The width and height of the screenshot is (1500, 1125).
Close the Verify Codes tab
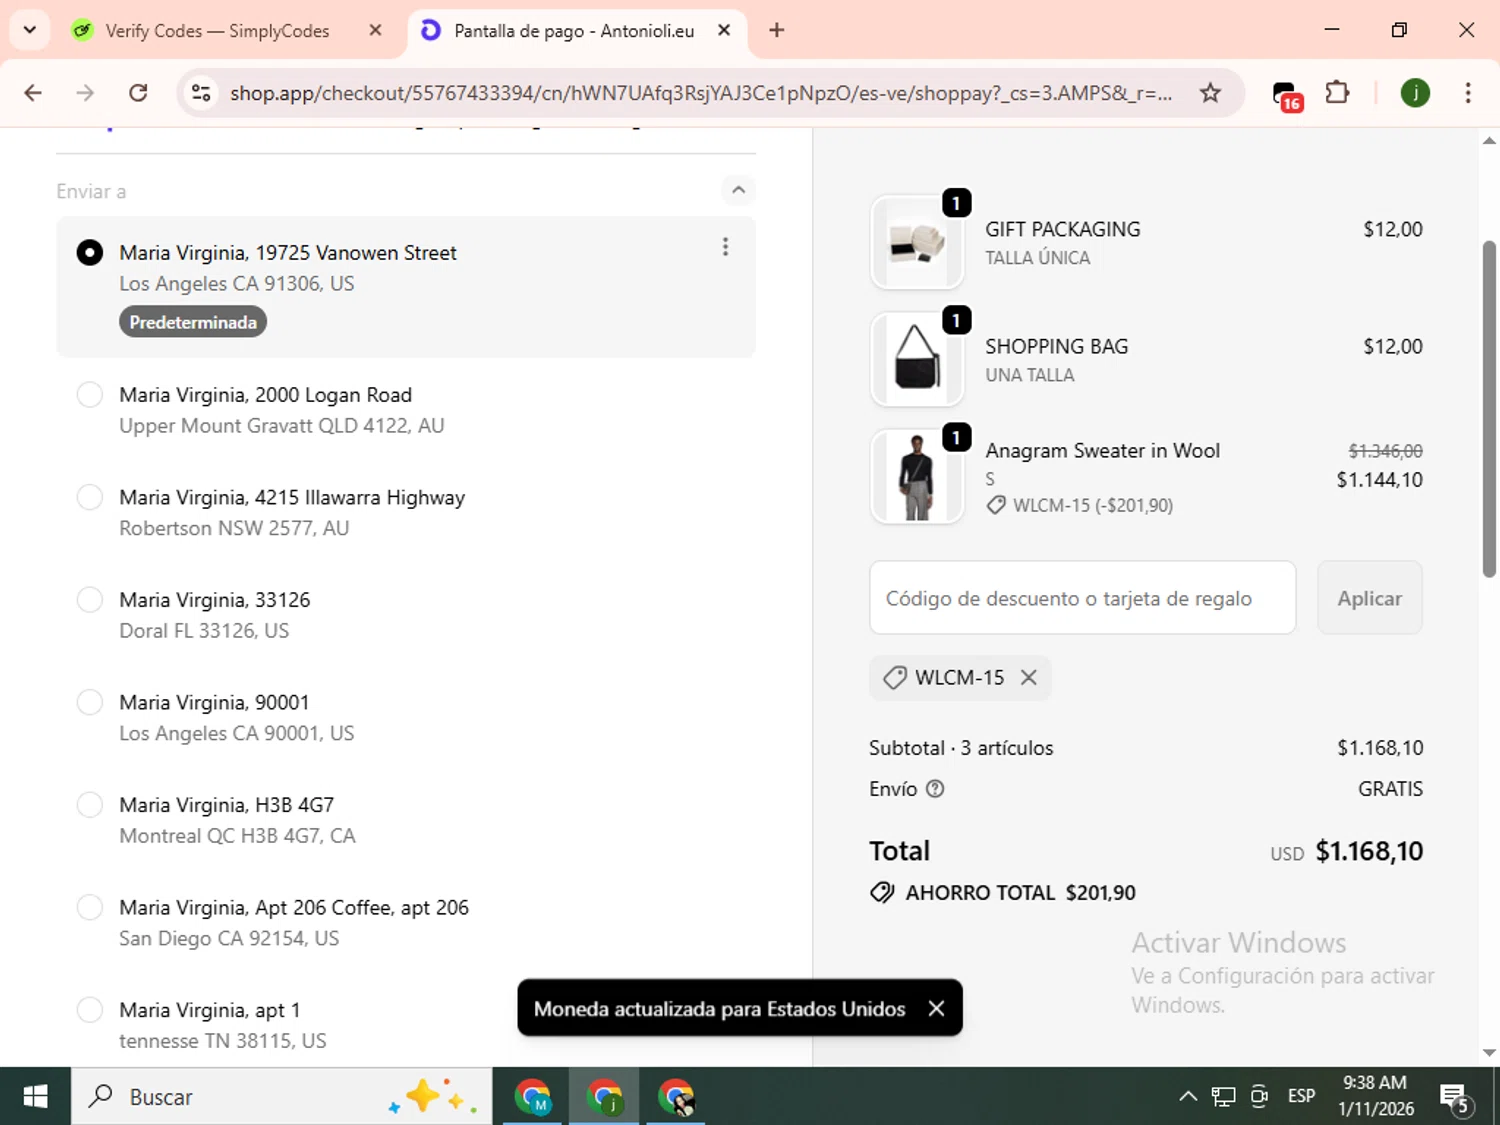(x=376, y=30)
